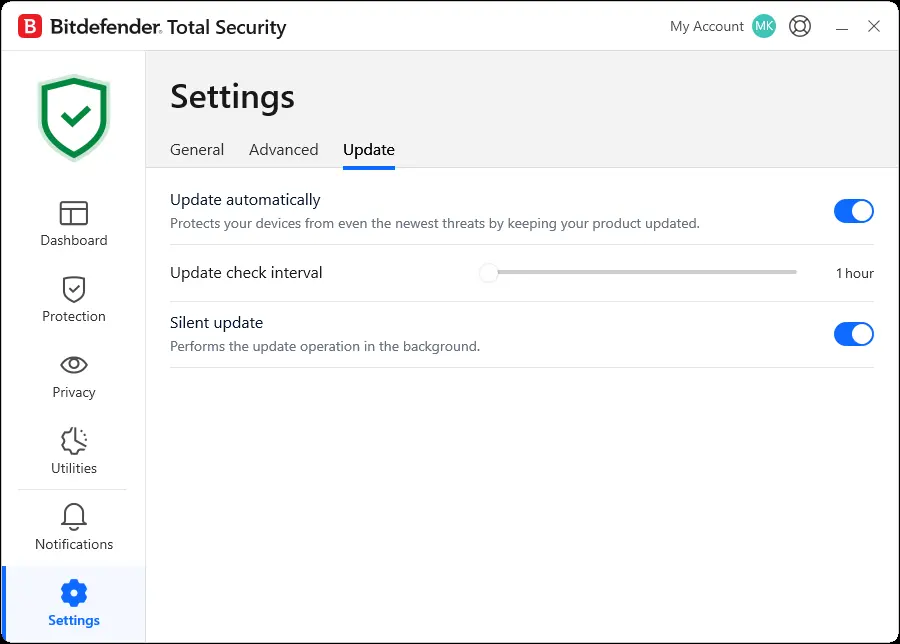Select the Update tab
The width and height of the screenshot is (900, 644).
coord(368,150)
